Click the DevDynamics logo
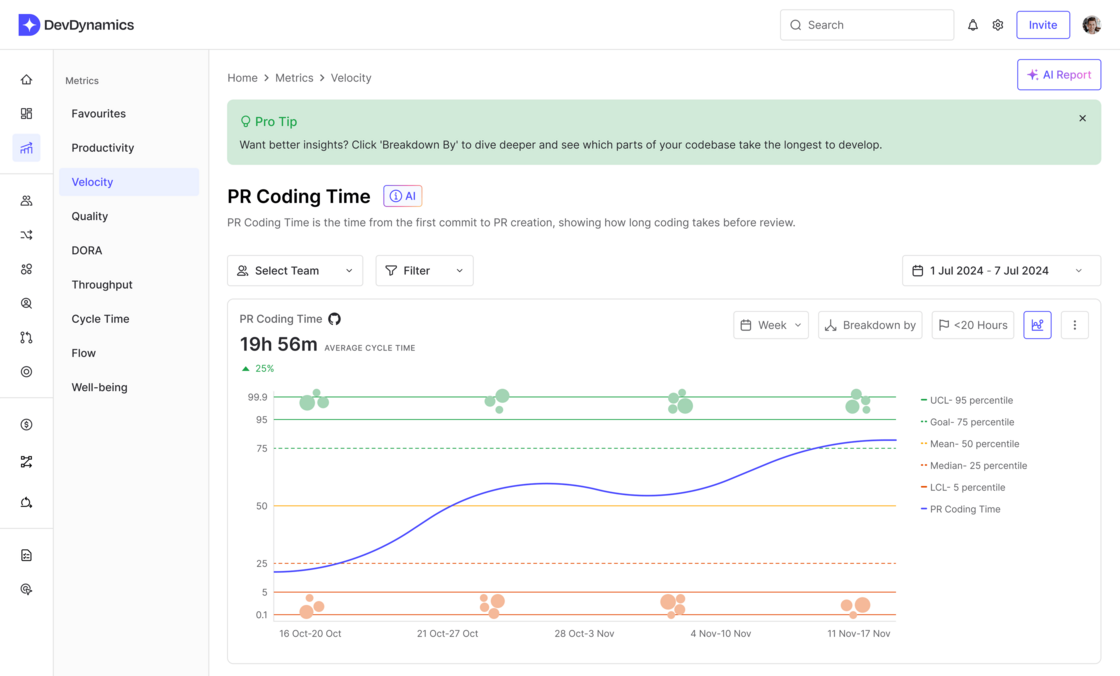 [76, 25]
